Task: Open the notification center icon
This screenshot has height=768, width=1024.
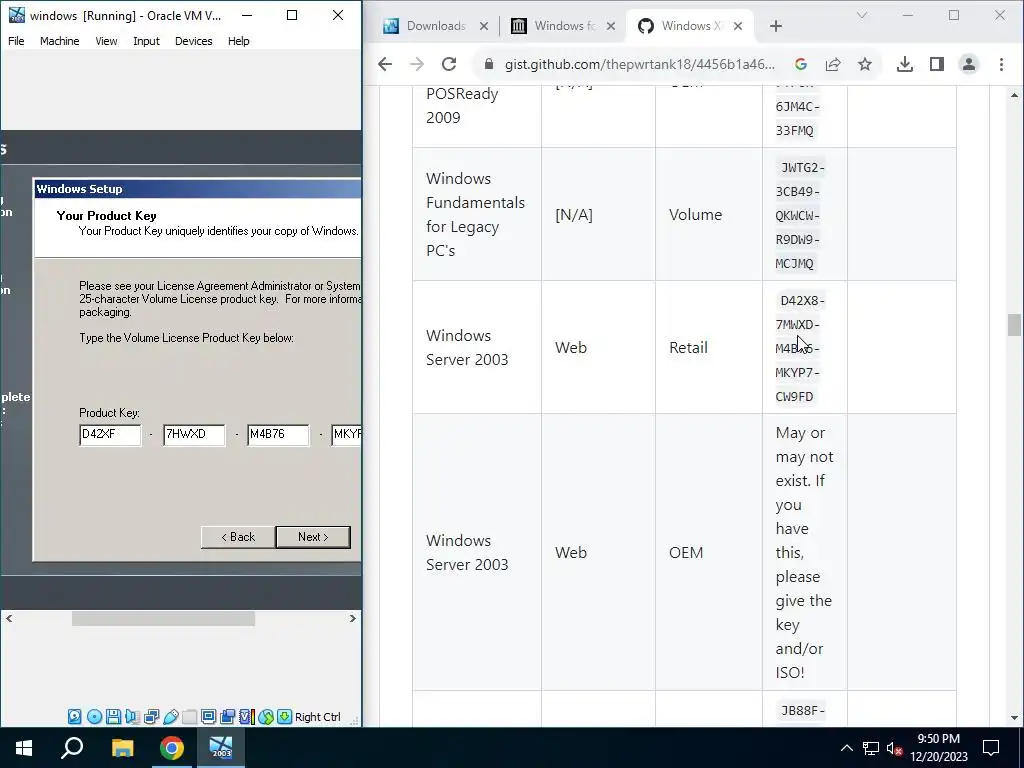Action: 991,748
